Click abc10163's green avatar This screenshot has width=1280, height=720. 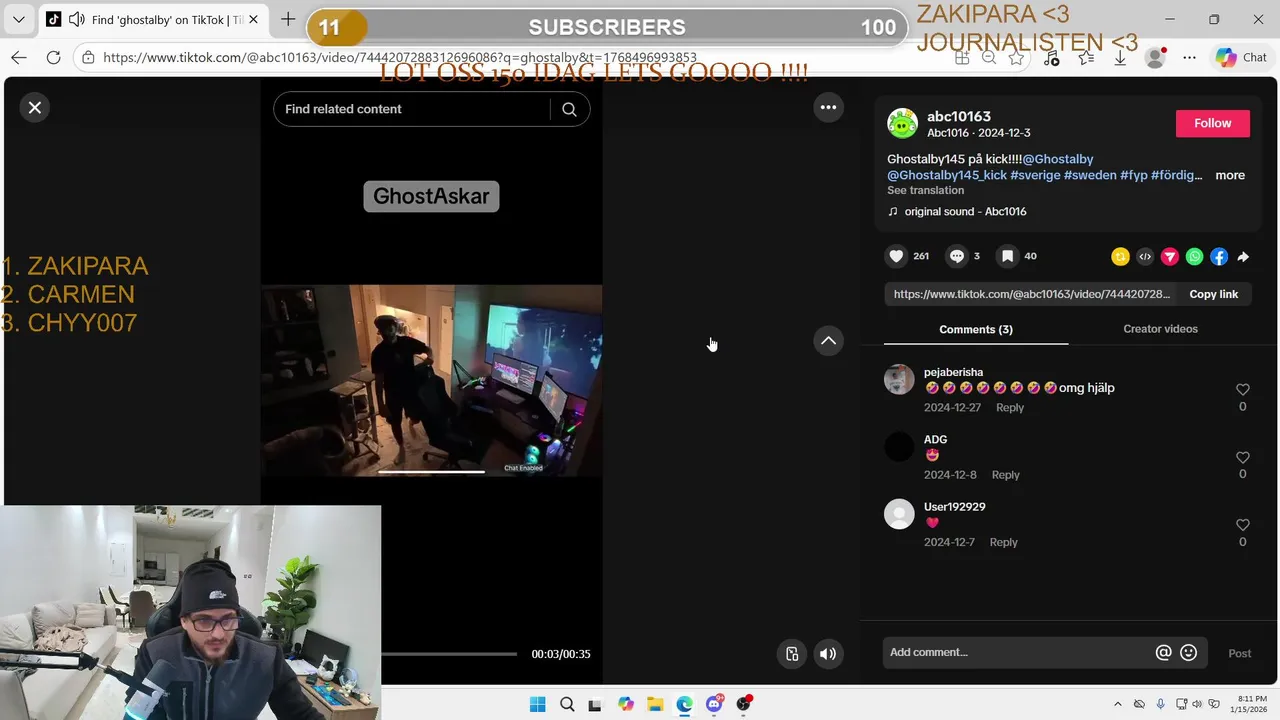pyautogui.click(x=902, y=123)
